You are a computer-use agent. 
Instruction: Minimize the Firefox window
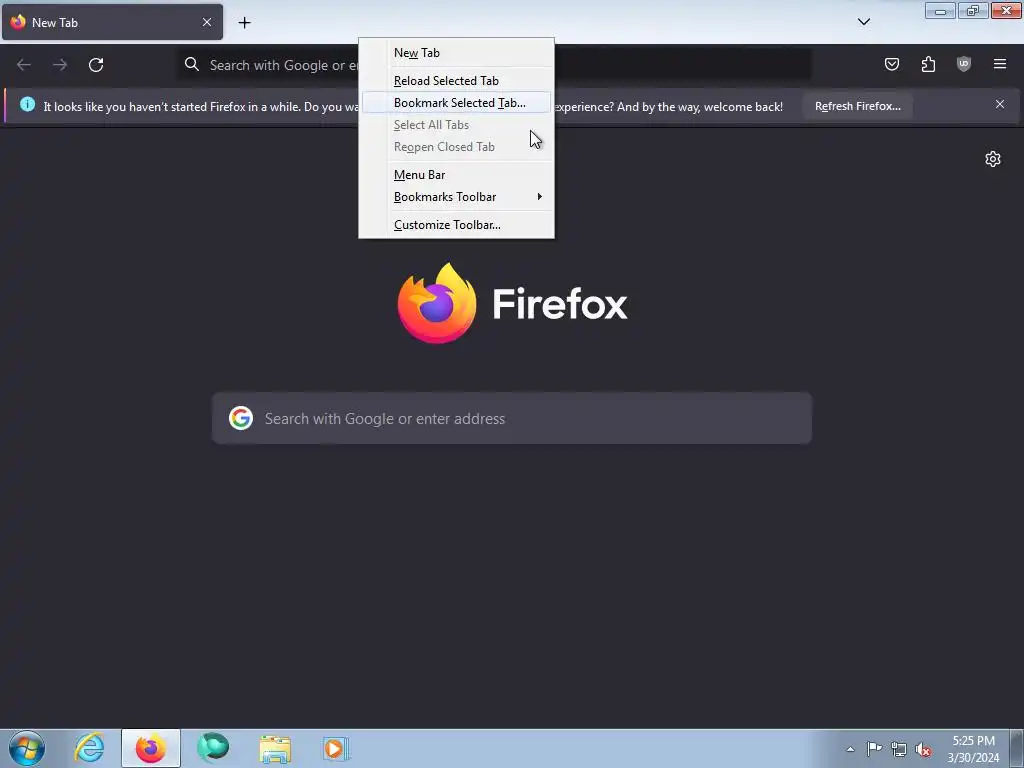[x=940, y=11]
